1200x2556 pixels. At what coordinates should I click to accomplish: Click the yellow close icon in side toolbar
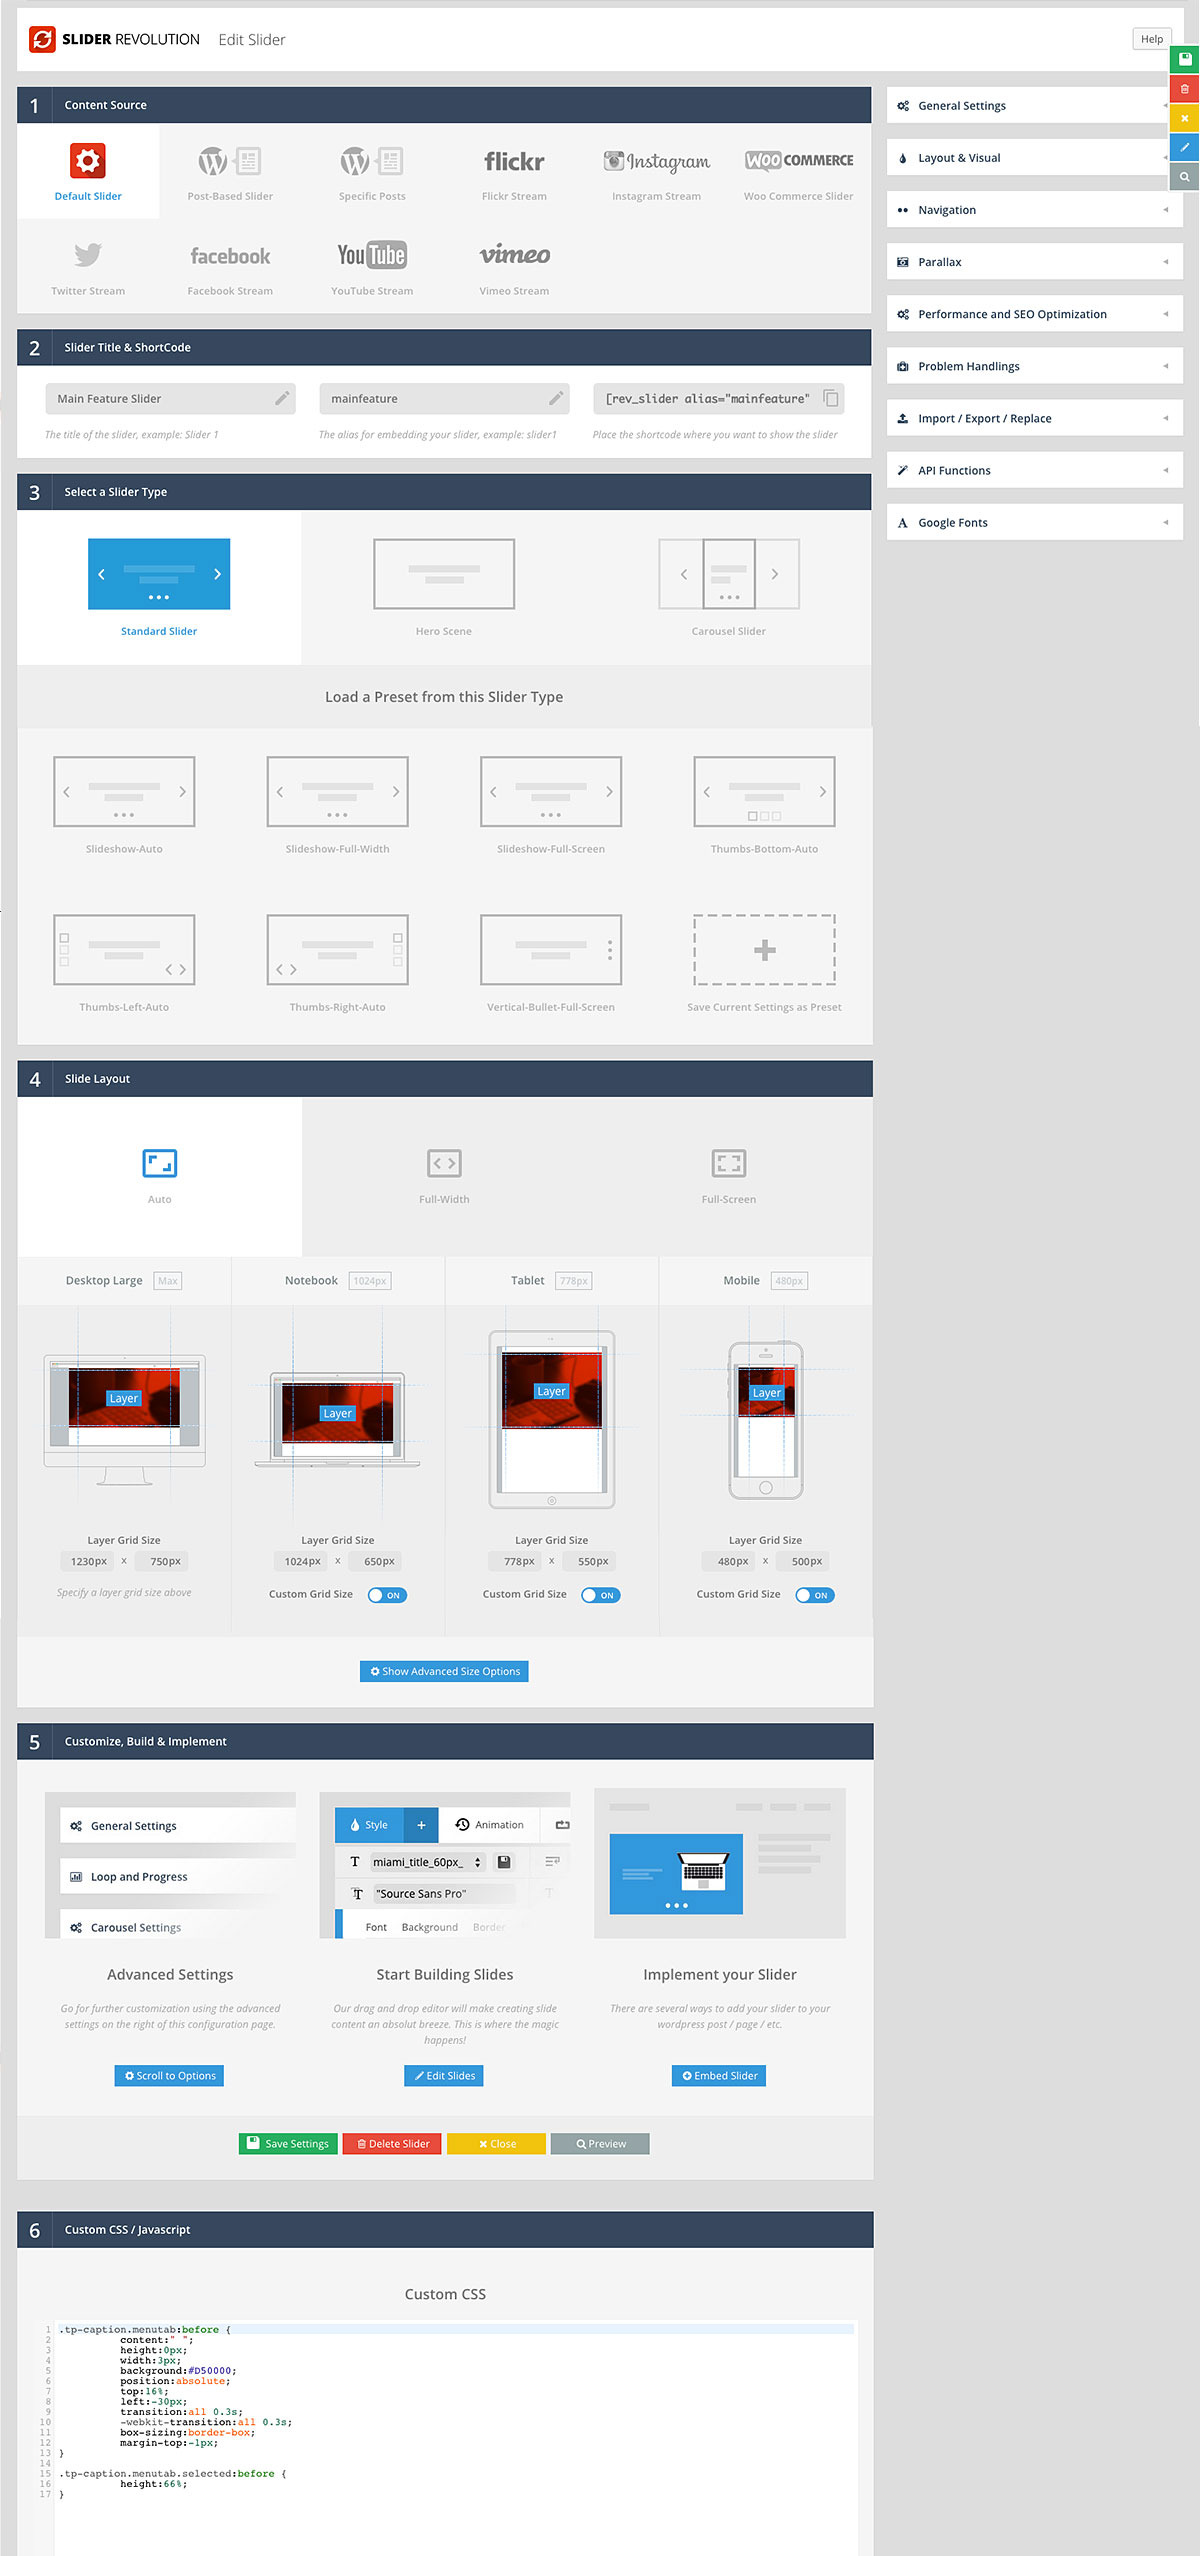[x=1184, y=118]
